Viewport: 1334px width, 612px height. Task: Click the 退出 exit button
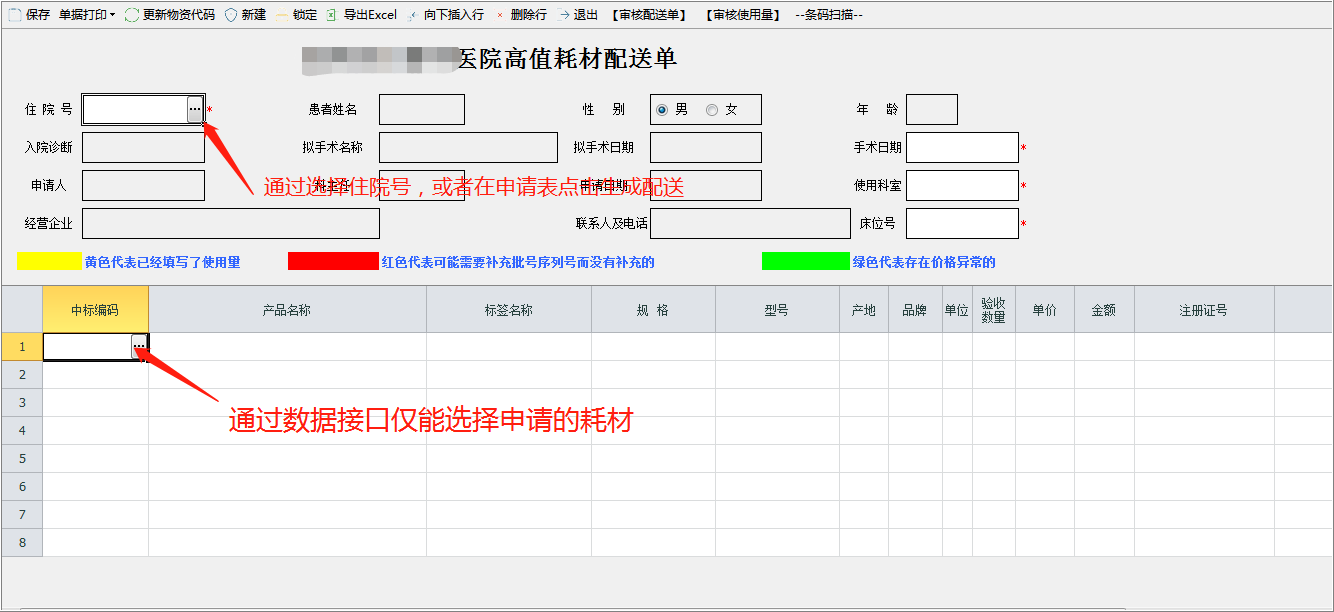click(577, 15)
